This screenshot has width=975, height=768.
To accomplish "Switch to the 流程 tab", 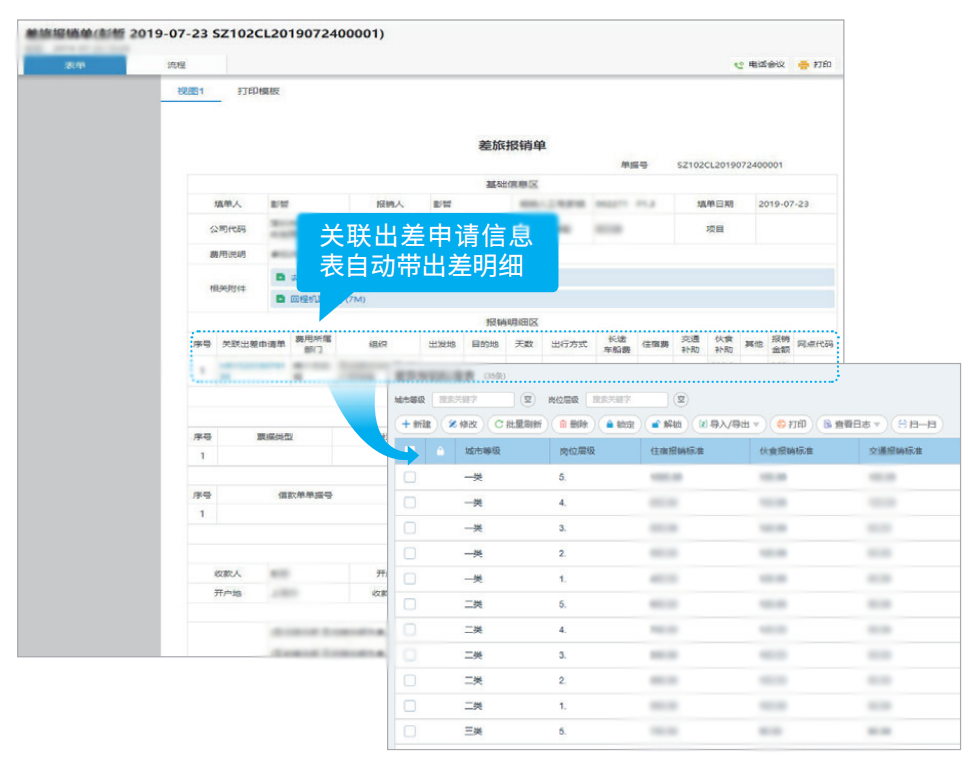I will point(176,65).
